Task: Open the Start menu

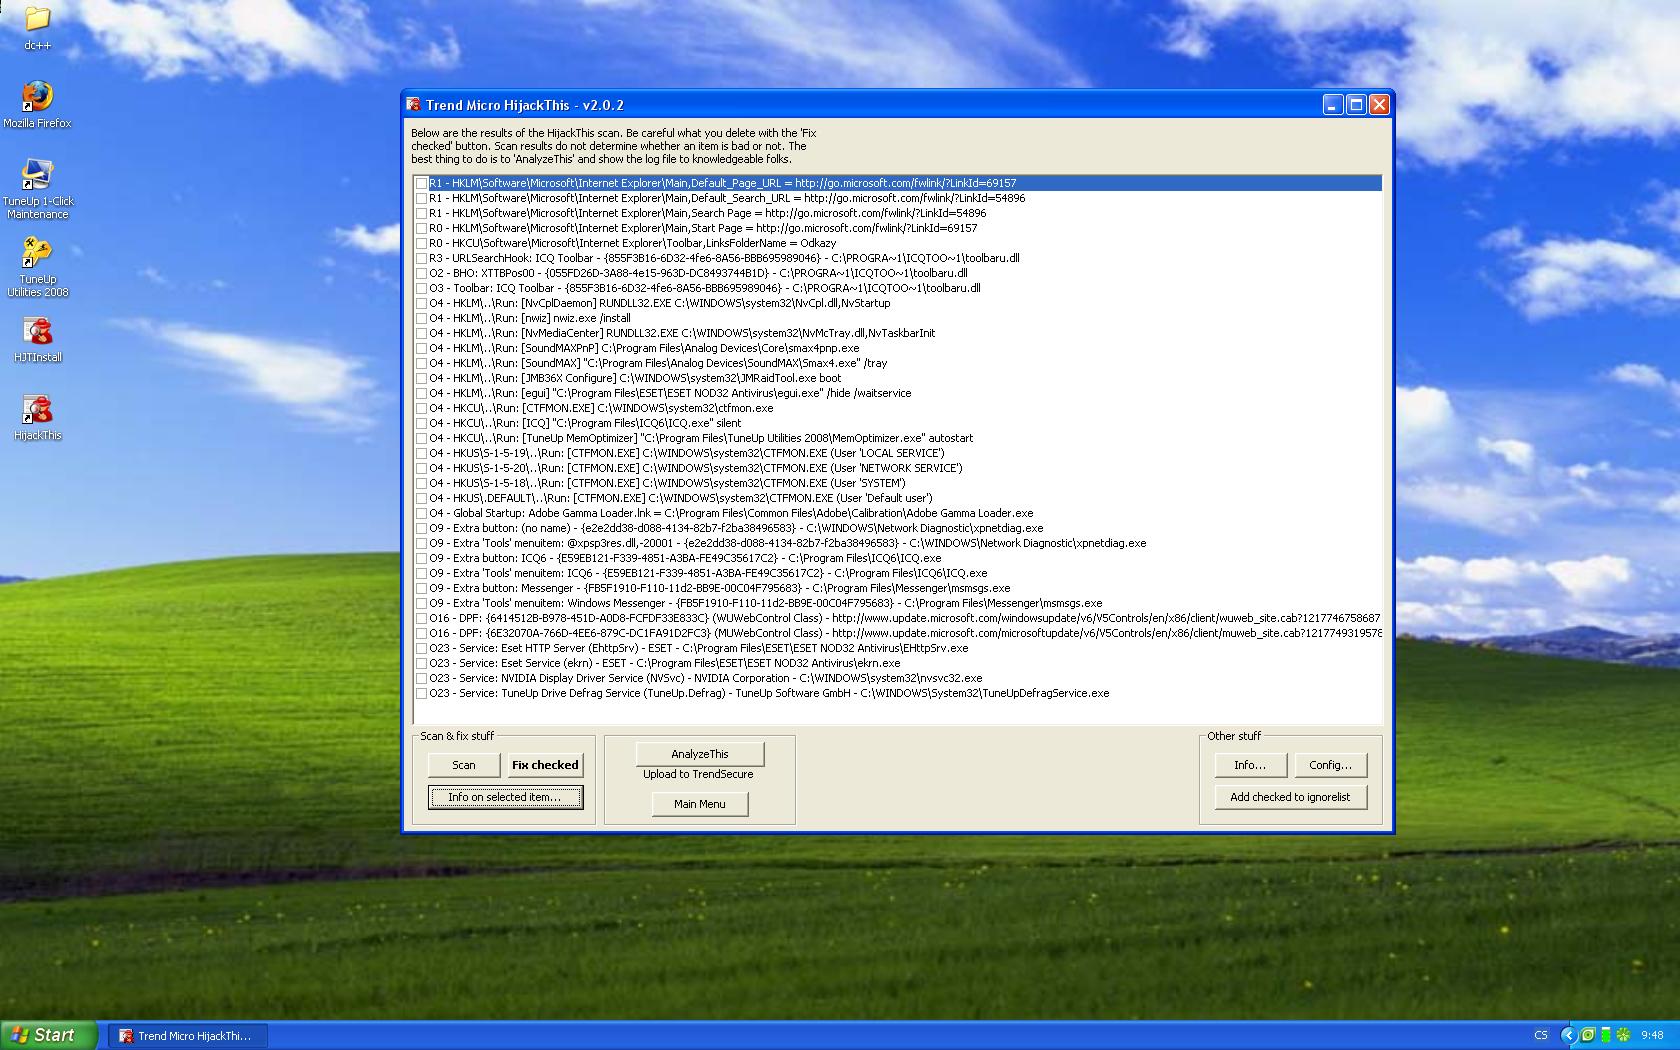Action: (x=48, y=1035)
